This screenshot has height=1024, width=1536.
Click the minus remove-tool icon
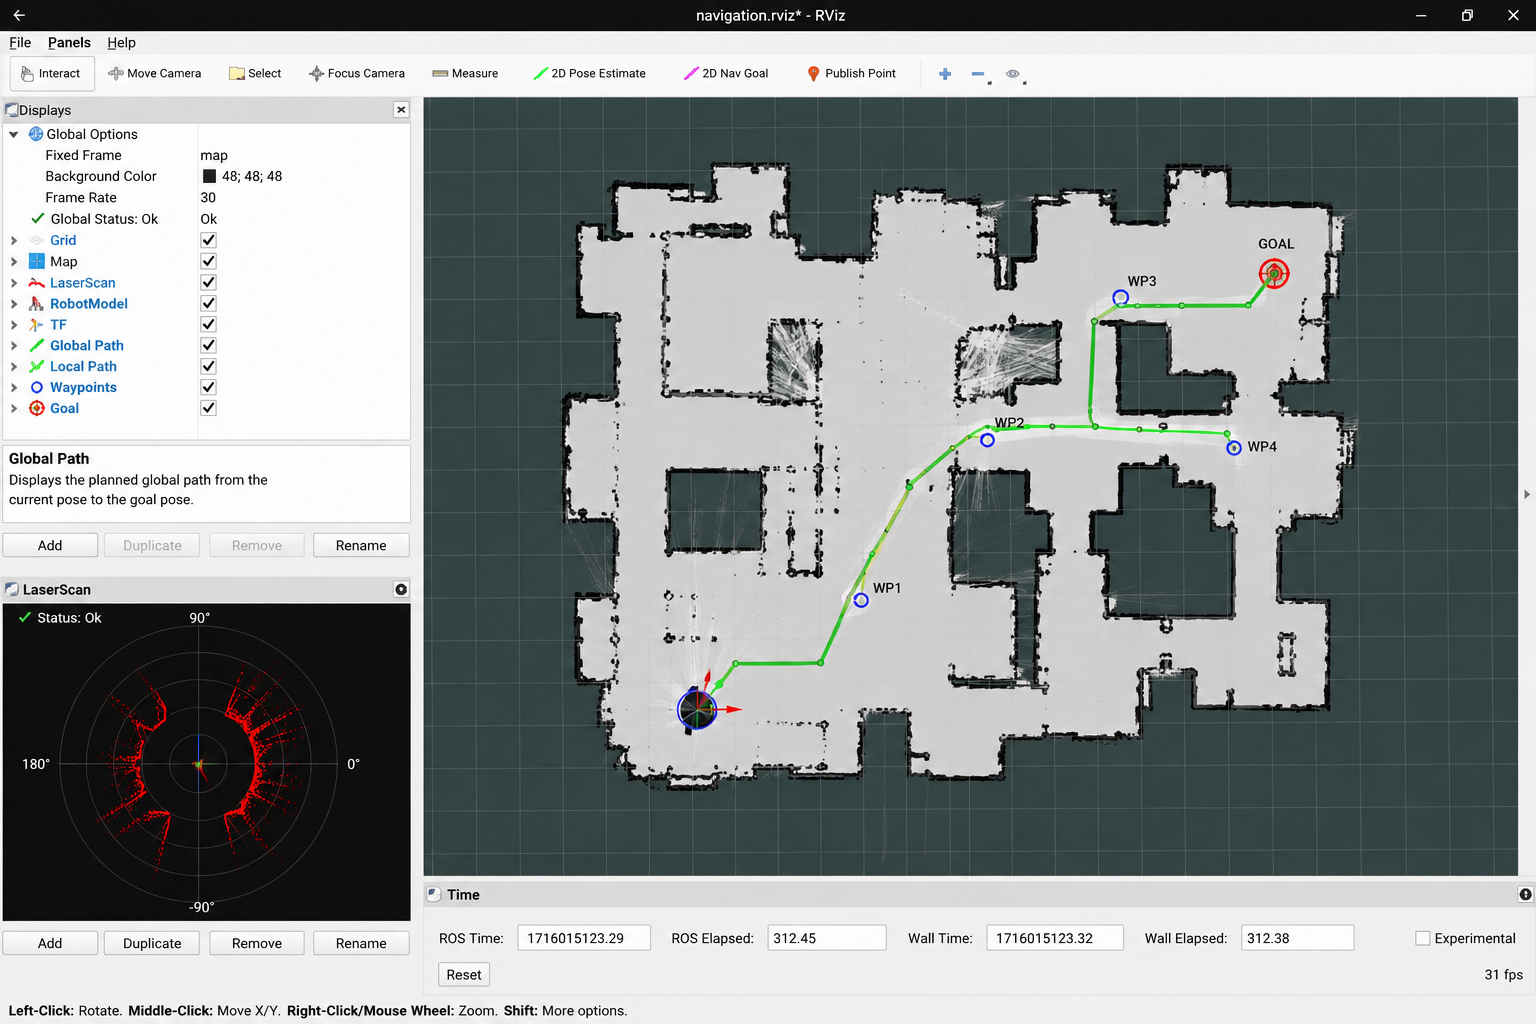(979, 74)
